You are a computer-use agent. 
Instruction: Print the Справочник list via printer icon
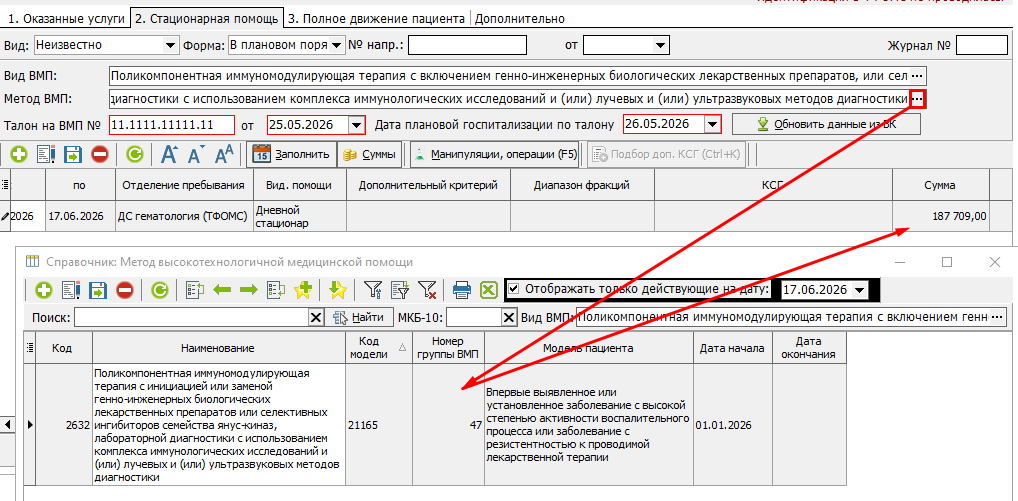[462, 289]
